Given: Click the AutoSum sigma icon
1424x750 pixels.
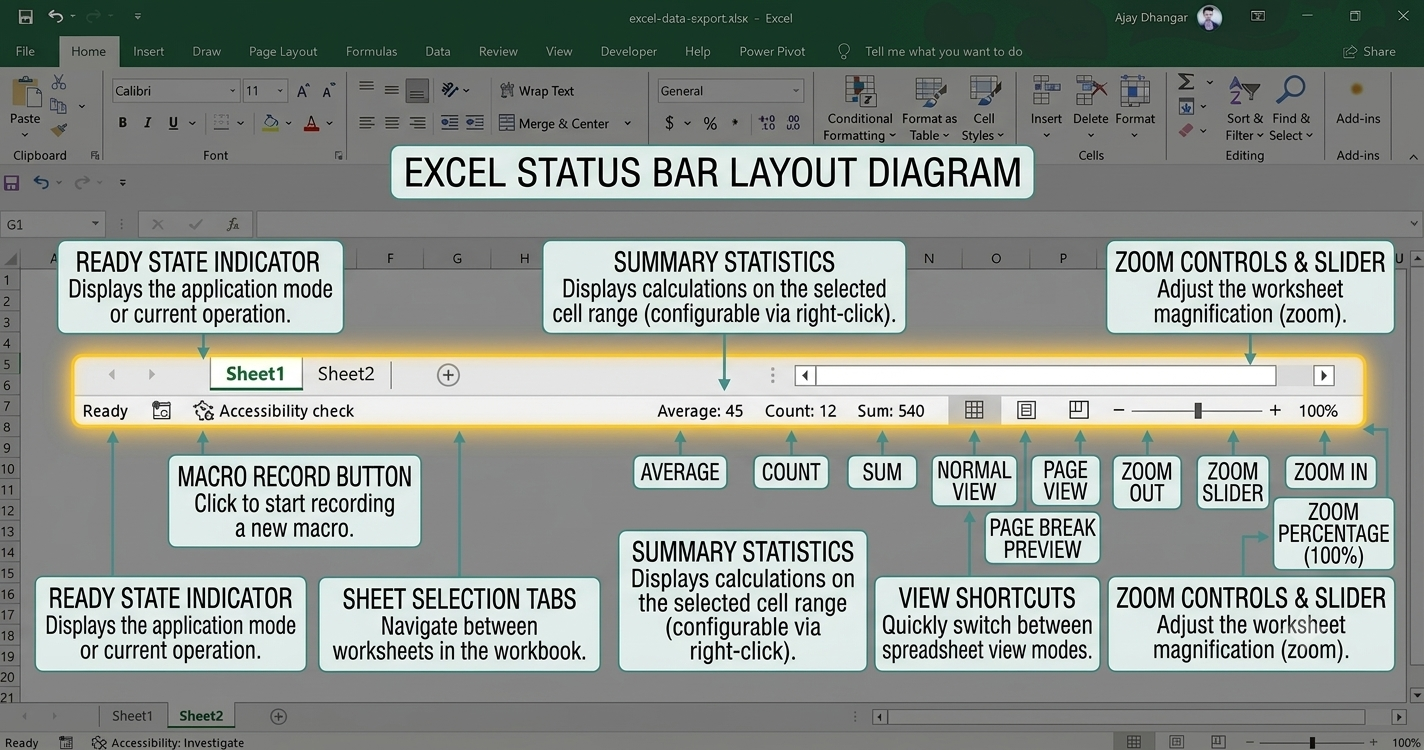Looking at the screenshot, I should pyautogui.click(x=1186, y=82).
